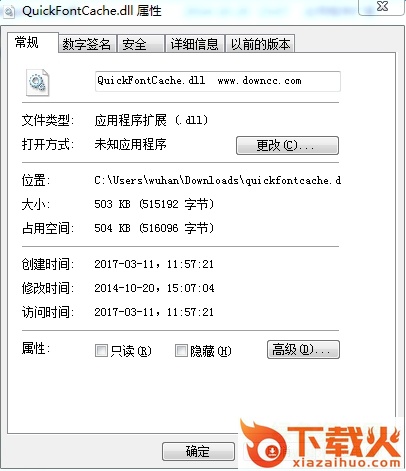
Task: Click the location path text
Action: point(218,180)
